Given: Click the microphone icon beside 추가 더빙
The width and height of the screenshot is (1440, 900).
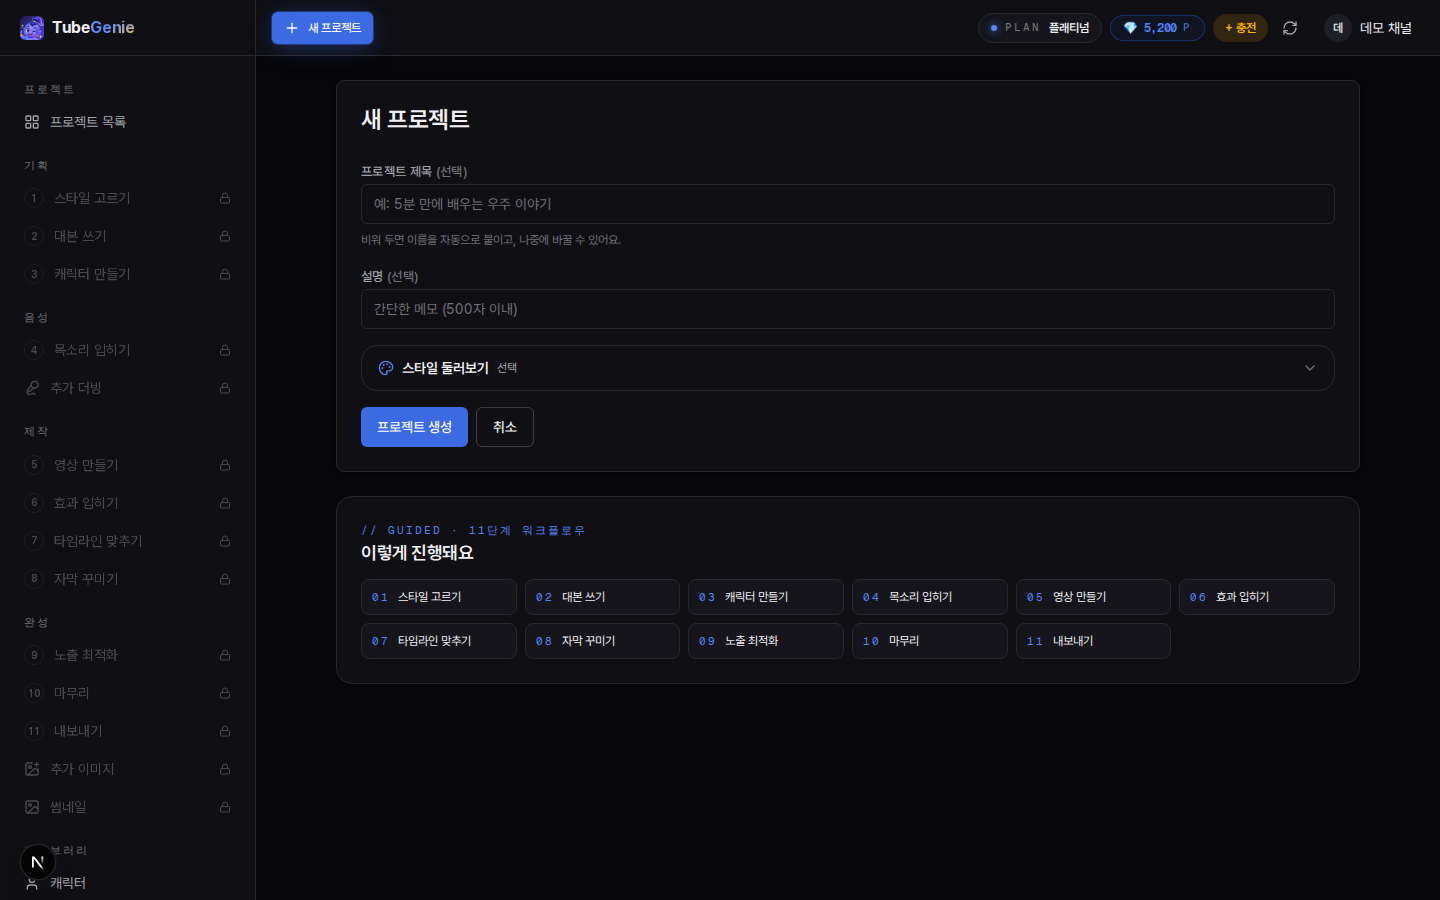Looking at the screenshot, I should pyautogui.click(x=32, y=388).
